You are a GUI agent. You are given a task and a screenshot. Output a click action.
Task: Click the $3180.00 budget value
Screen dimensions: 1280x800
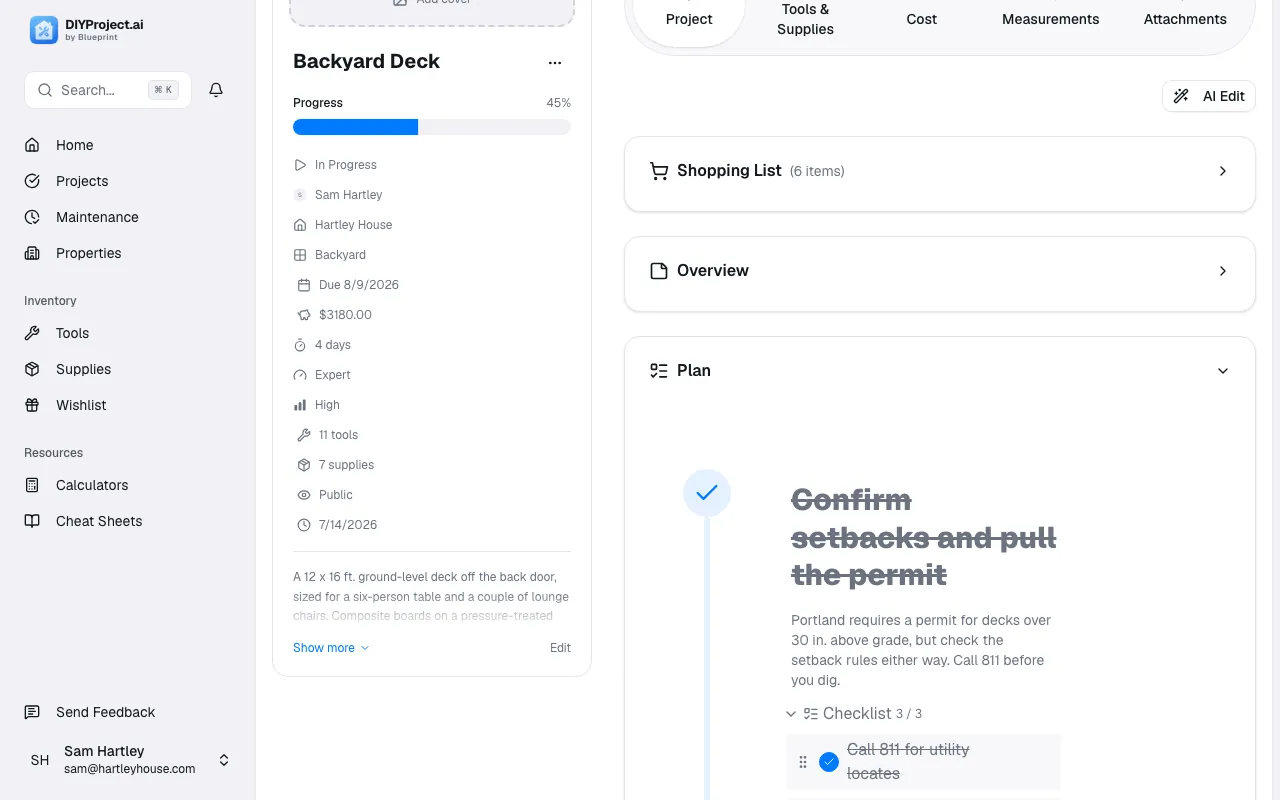[x=345, y=315]
